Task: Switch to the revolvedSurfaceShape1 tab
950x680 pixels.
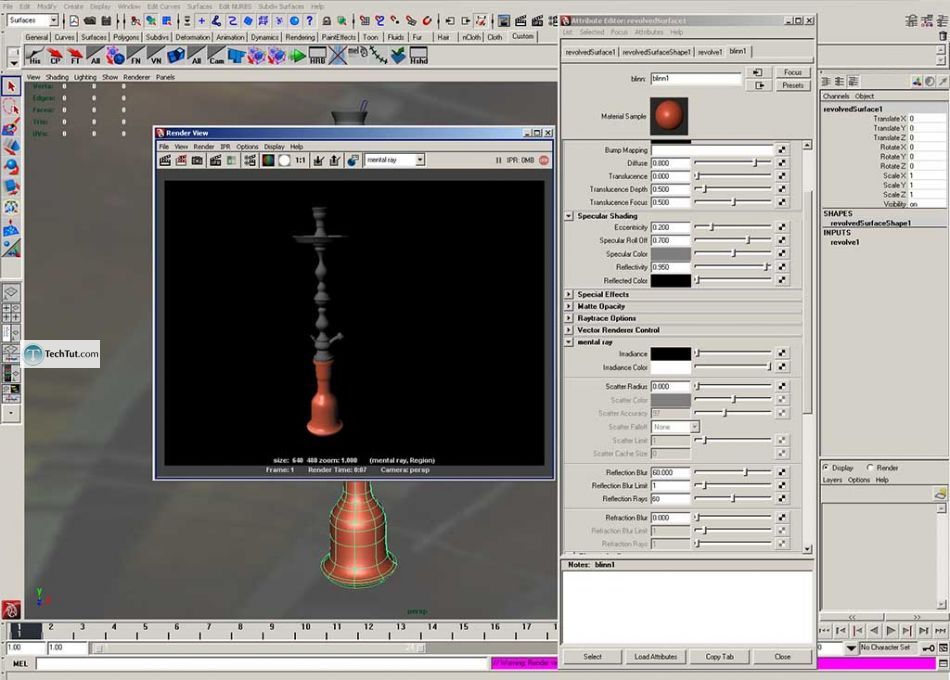Action: click(655, 51)
